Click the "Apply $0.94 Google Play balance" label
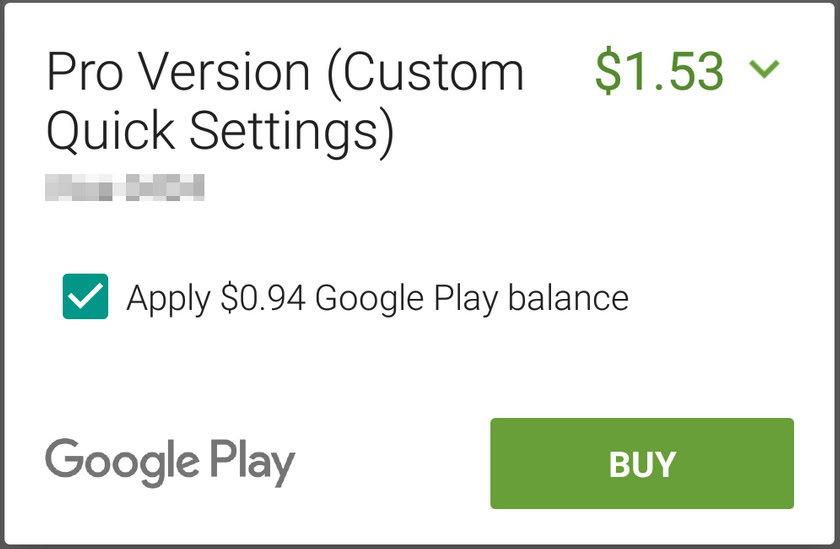The height and width of the screenshot is (549, 840). (377, 298)
